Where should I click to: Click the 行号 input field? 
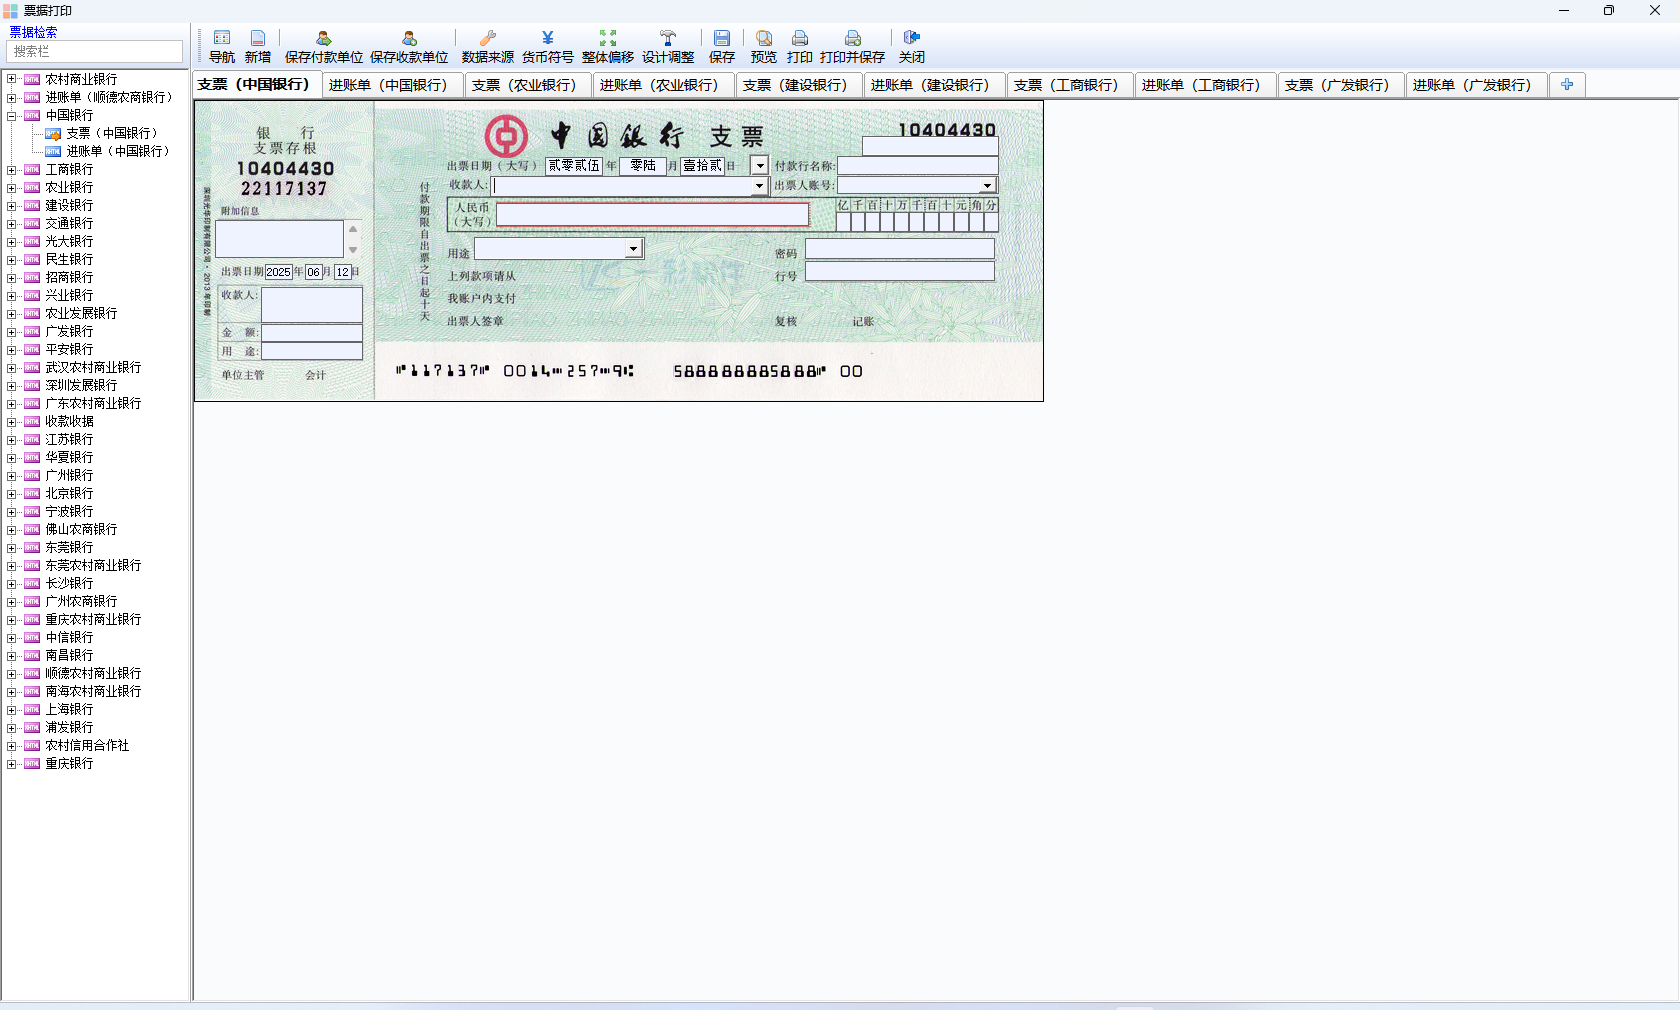pos(900,271)
